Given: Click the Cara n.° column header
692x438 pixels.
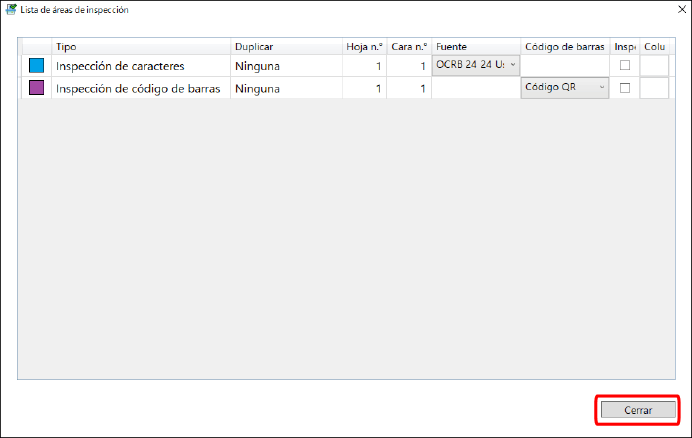Looking at the screenshot, I should click(409, 47).
